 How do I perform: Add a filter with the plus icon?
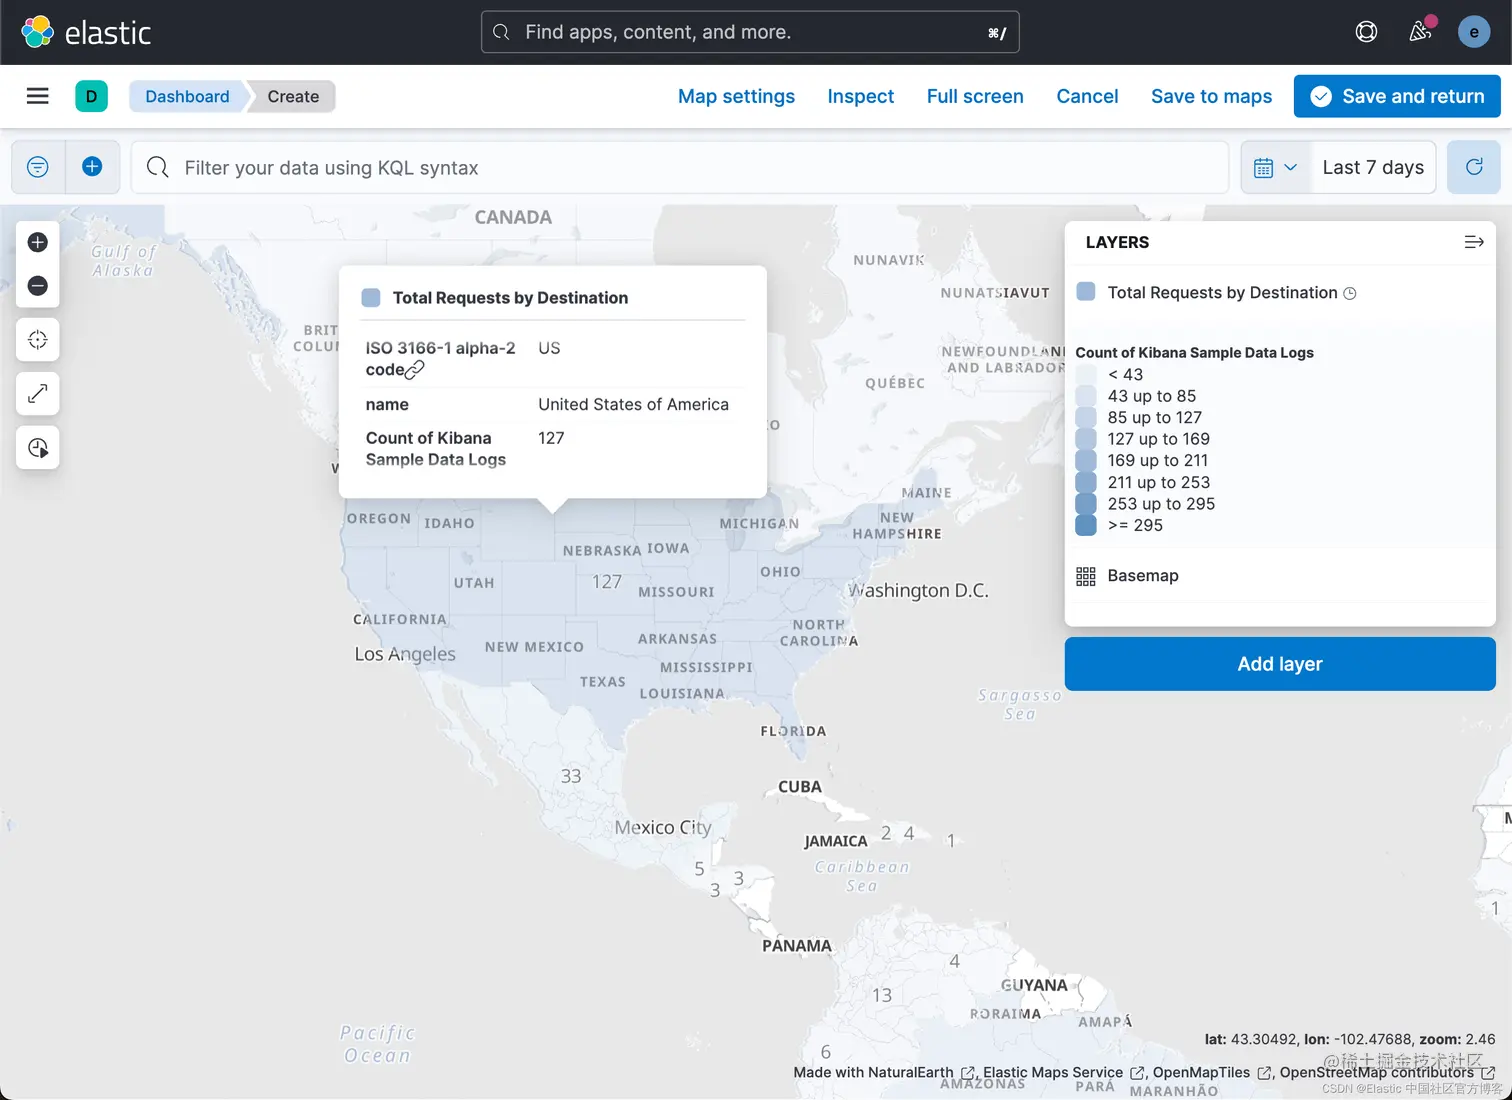[x=92, y=167]
